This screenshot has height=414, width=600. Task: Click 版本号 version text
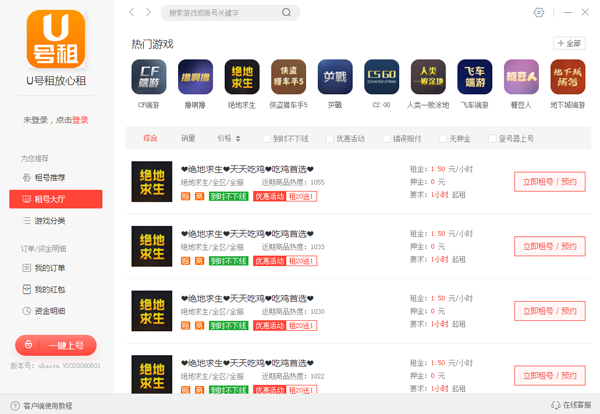point(55,366)
